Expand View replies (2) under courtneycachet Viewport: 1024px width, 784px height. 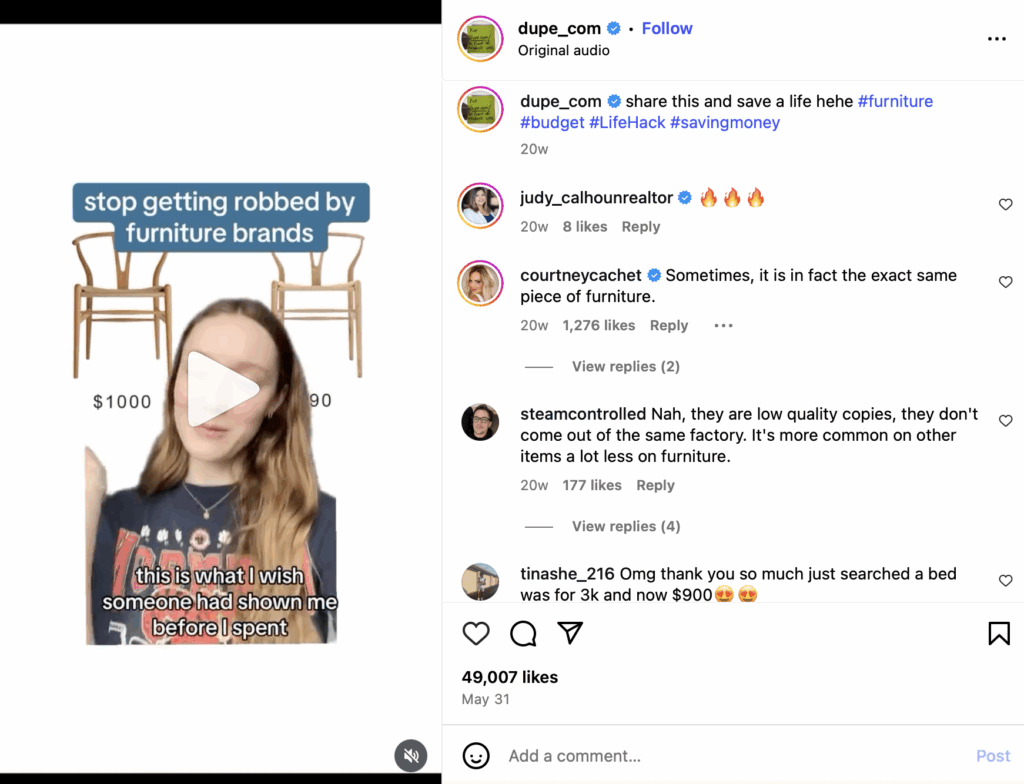click(x=625, y=366)
